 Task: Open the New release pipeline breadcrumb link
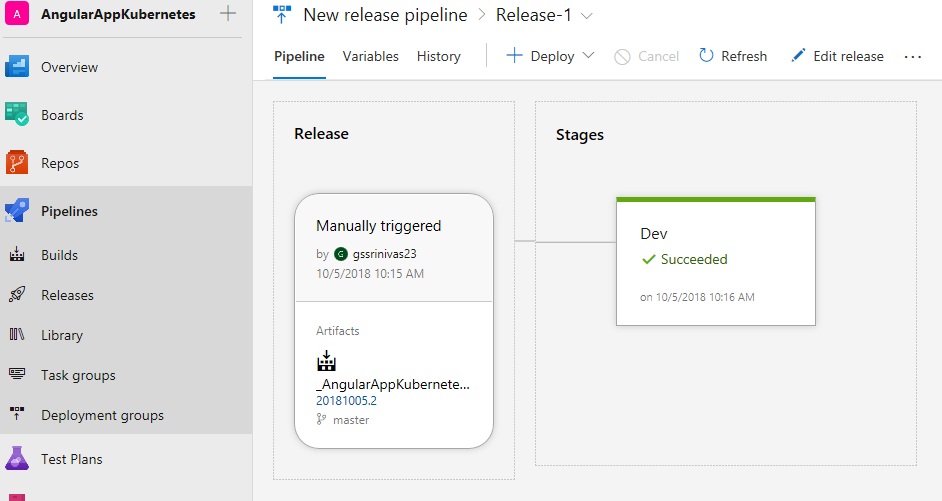[385, 15]
